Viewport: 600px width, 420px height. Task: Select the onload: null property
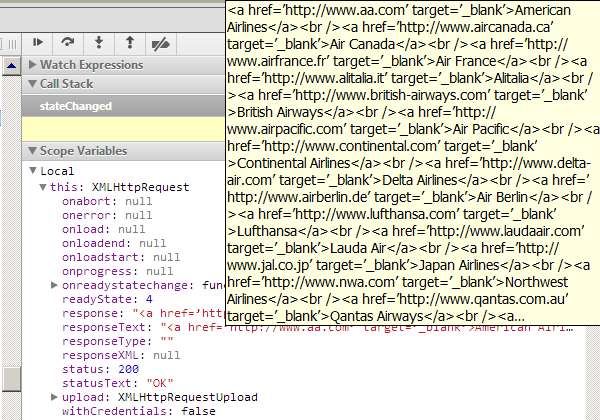coord(104,229)
